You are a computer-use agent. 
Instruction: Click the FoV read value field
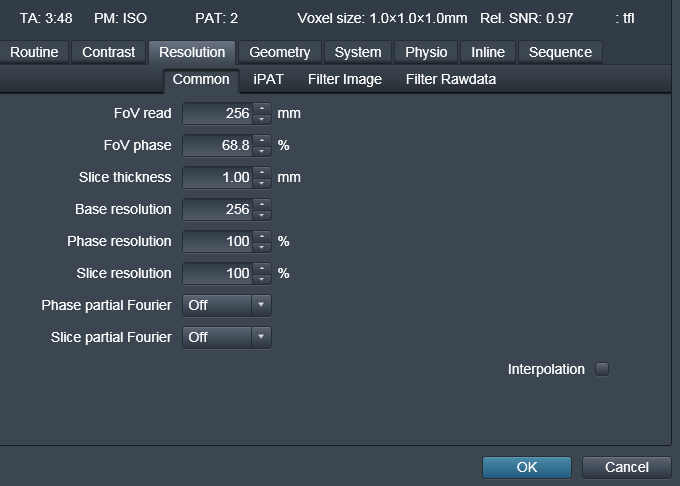point(218,113)
